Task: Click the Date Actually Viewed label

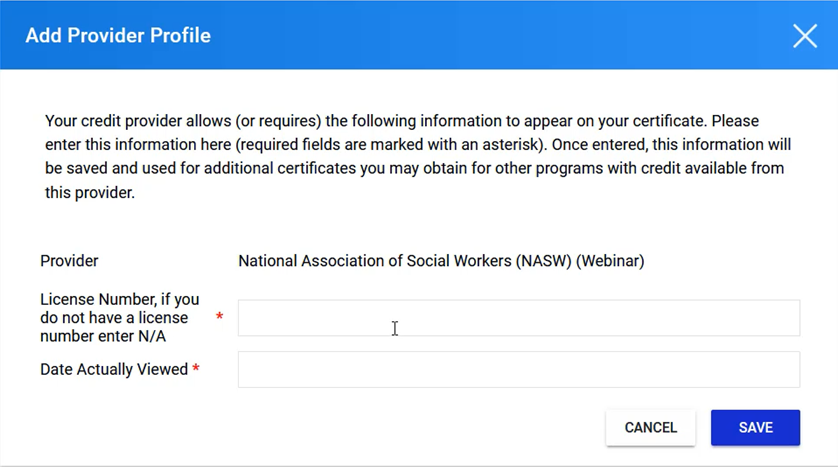Action: (114, 369)
